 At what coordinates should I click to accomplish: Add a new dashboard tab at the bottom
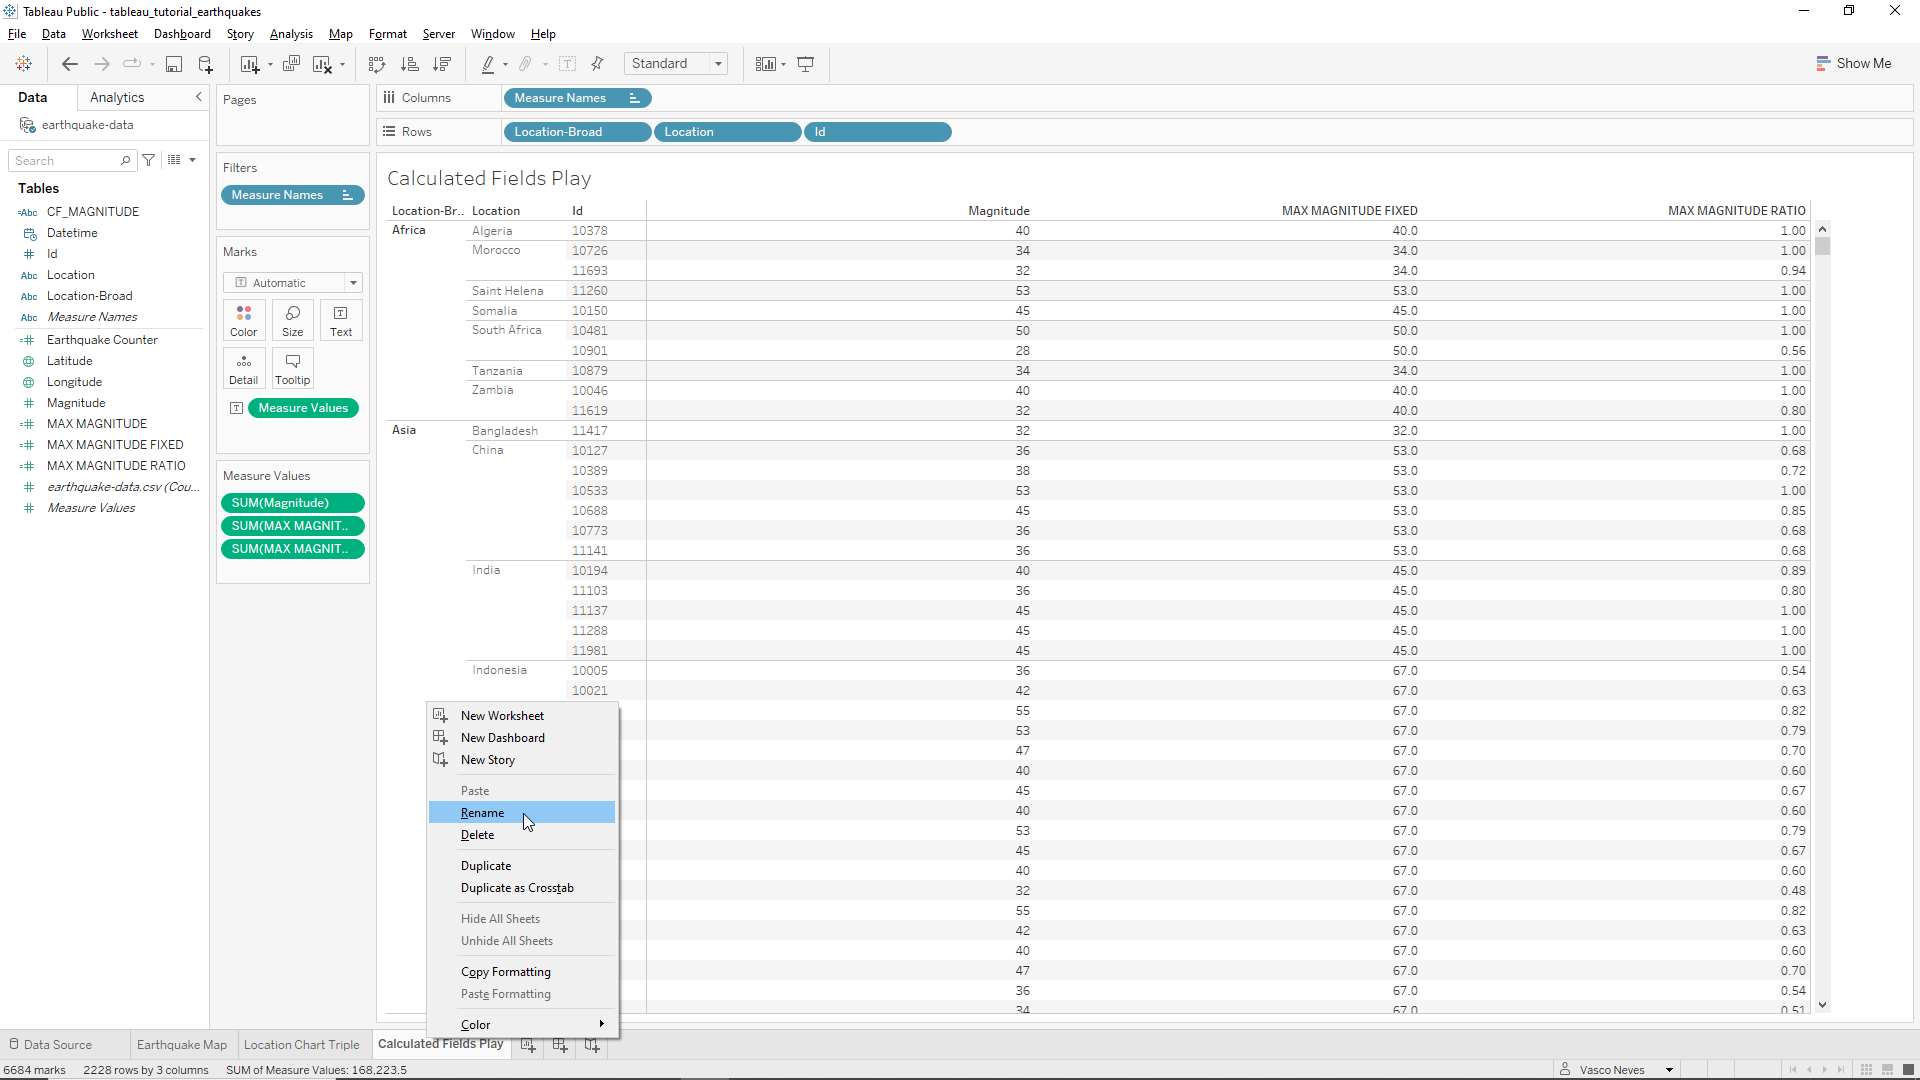(560, 1045)
